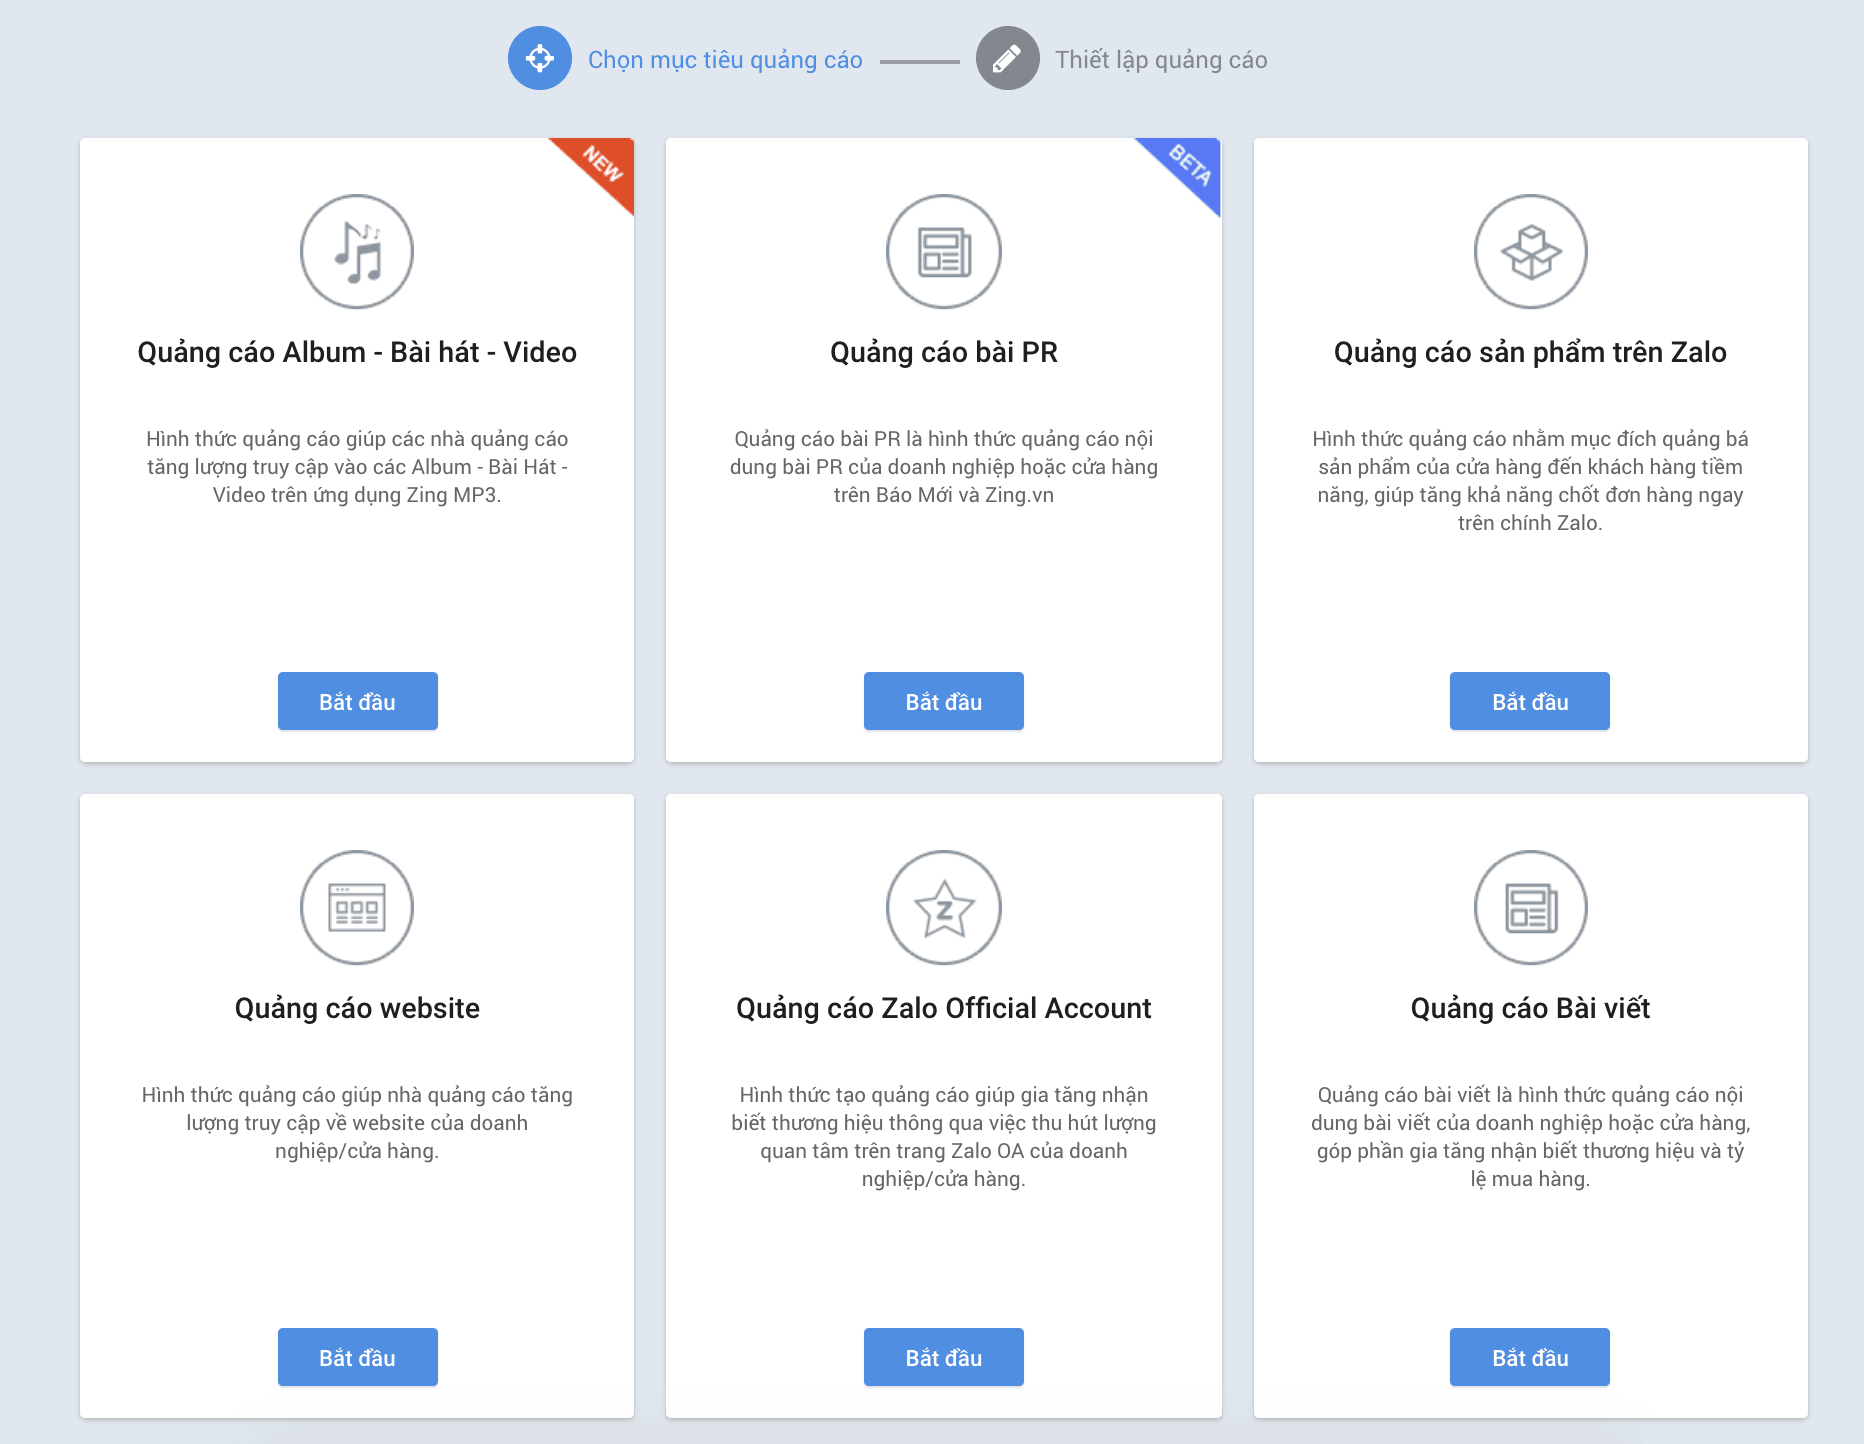This screenshot has height=1444, width=1864.
Task: Start the Album - Bài hát - Video ad
Action: [357, 701]
